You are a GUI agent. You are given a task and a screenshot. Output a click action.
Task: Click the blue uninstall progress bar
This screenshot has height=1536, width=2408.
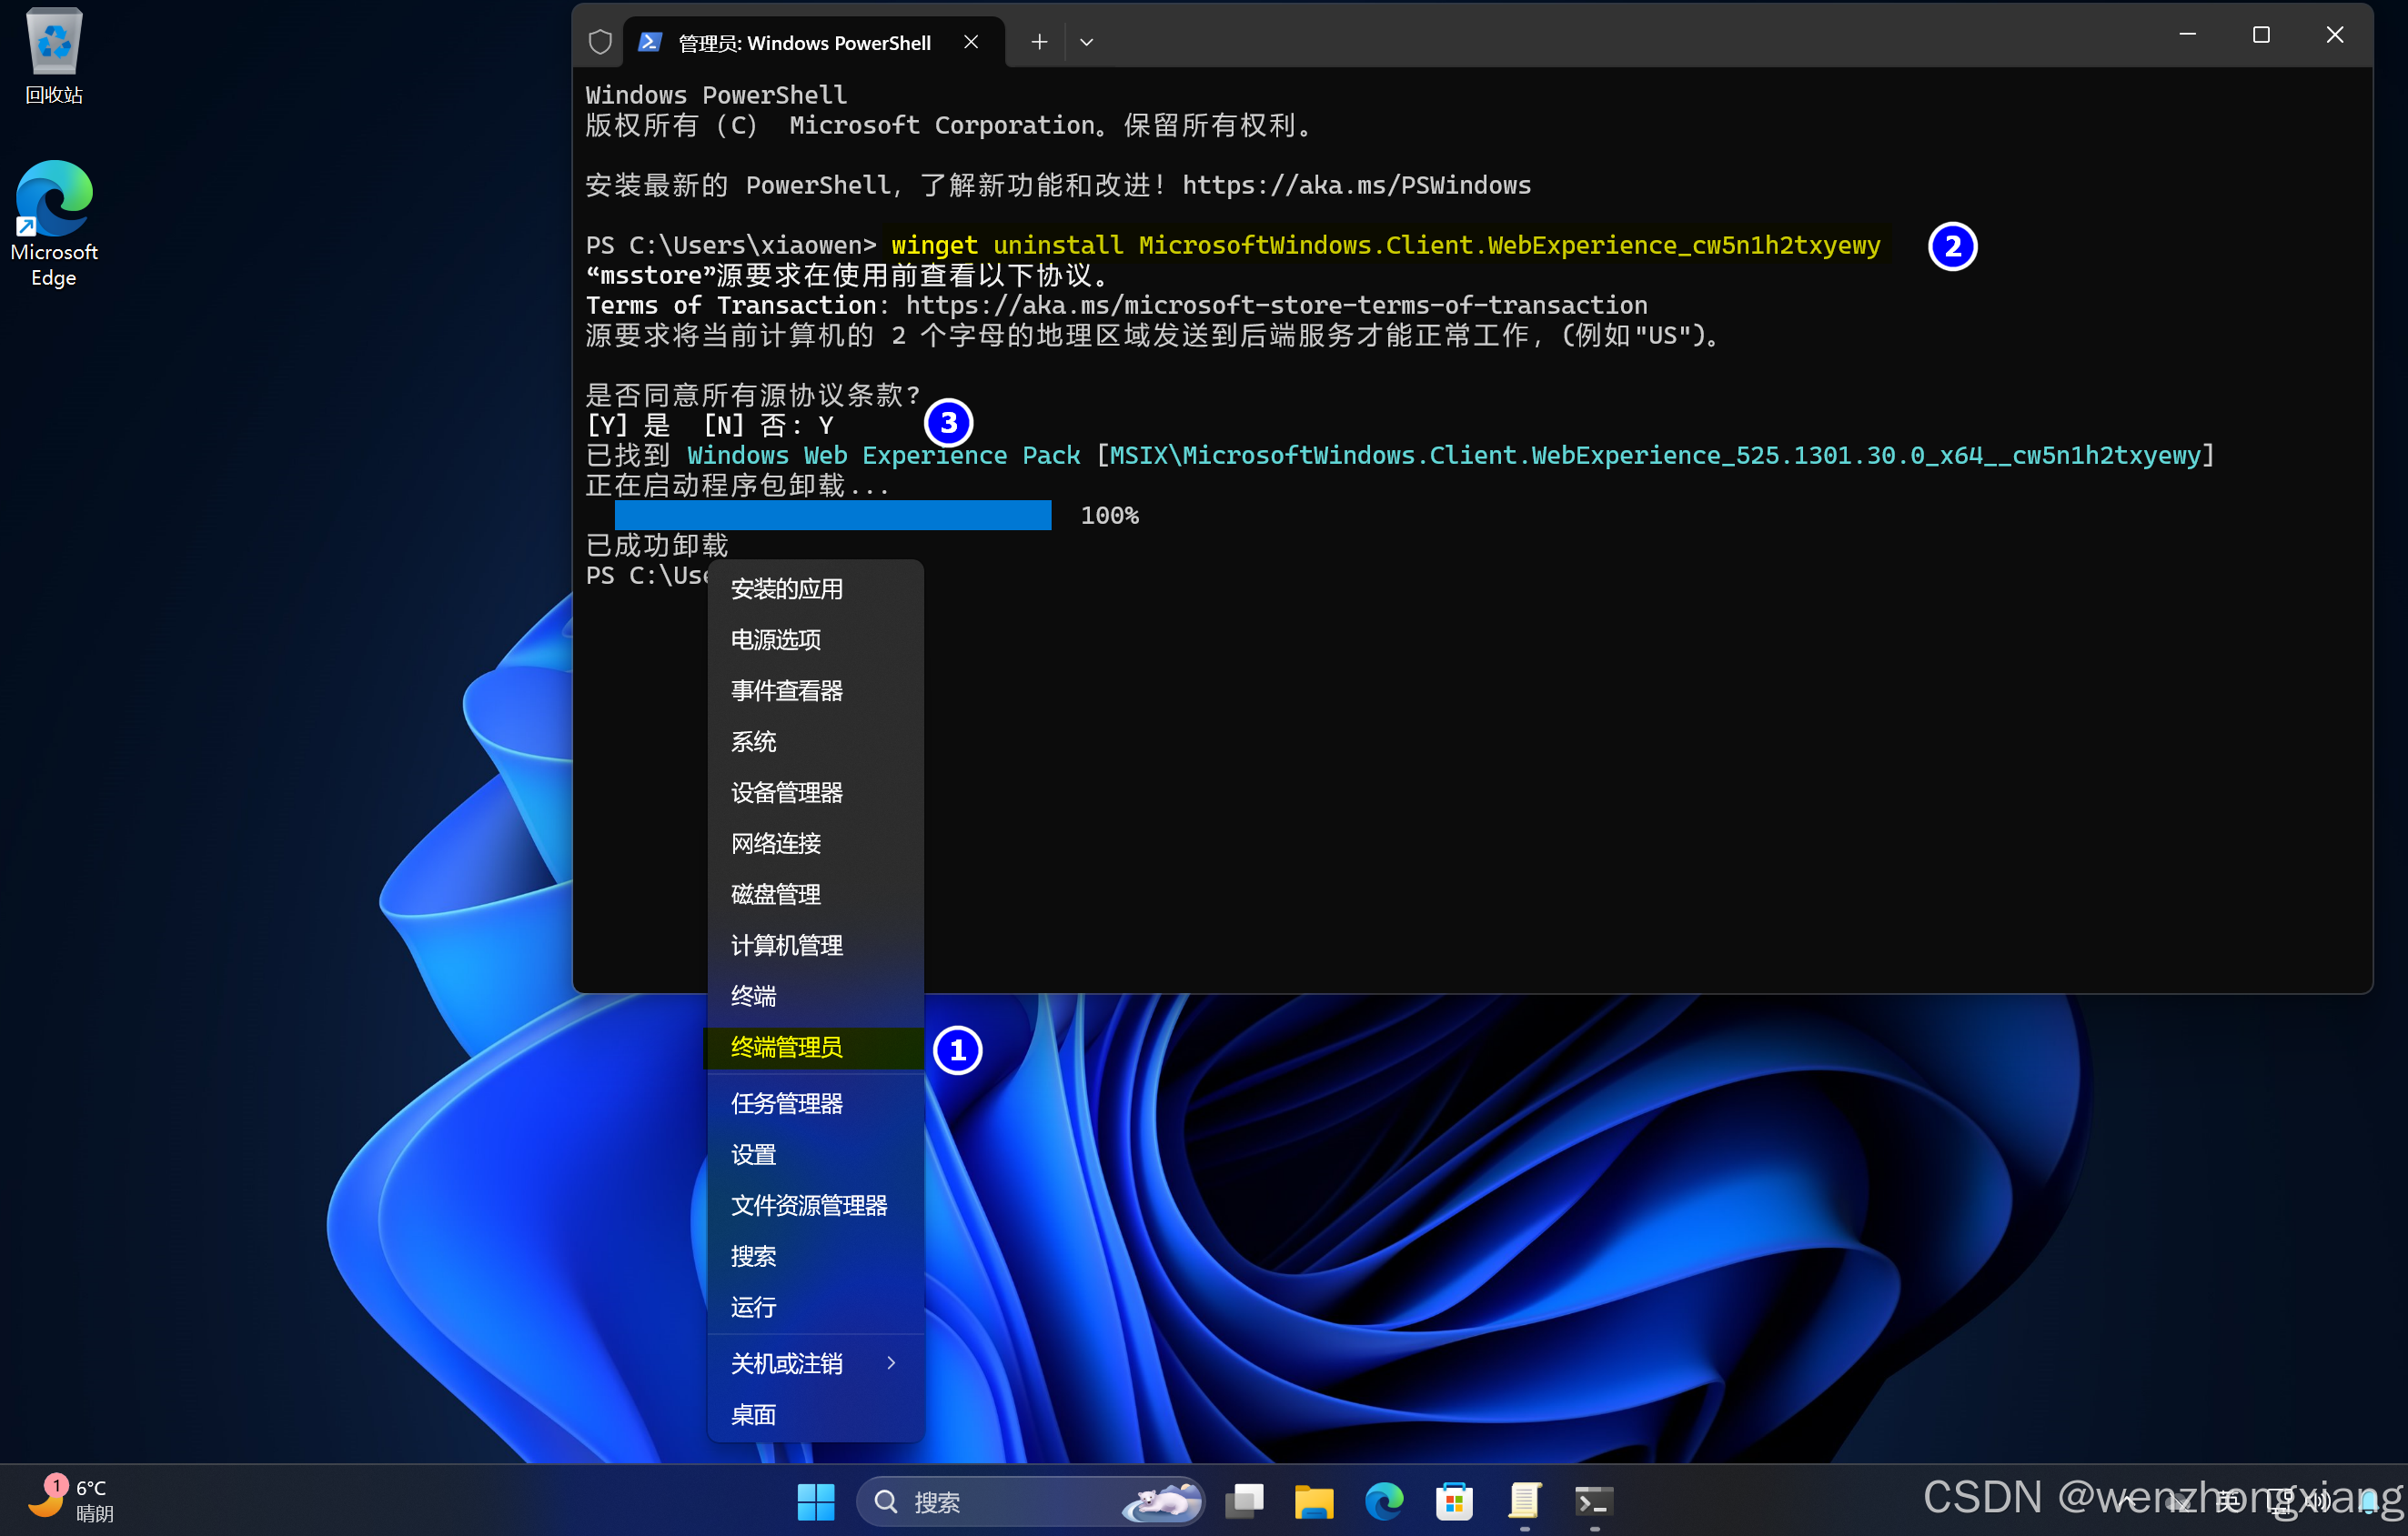point(832,515)
